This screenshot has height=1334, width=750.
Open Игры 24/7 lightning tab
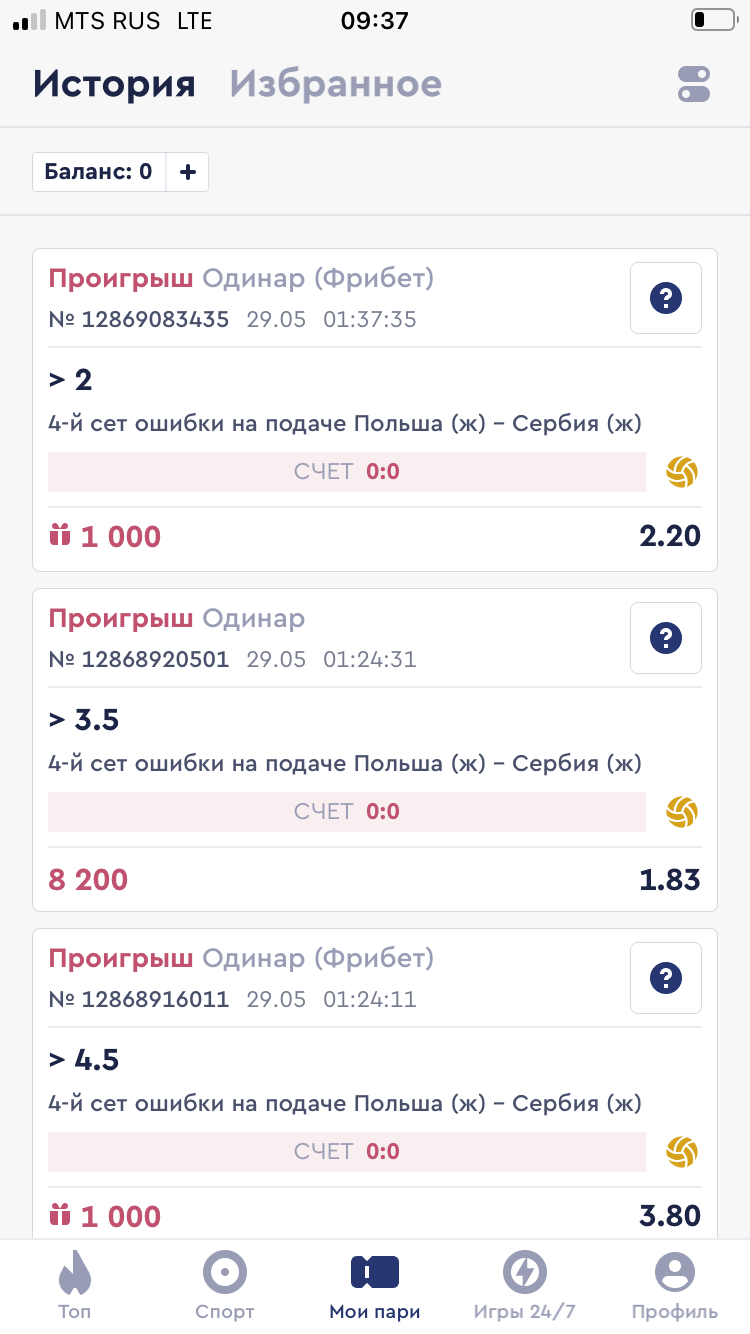click(525, 1285)
